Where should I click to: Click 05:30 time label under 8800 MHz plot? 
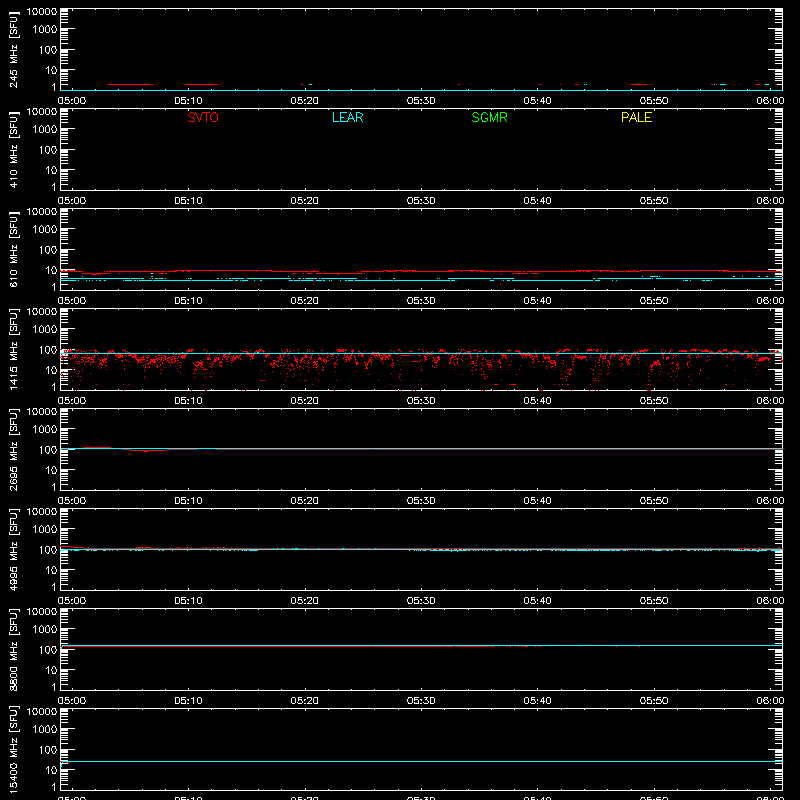point(421,701)
